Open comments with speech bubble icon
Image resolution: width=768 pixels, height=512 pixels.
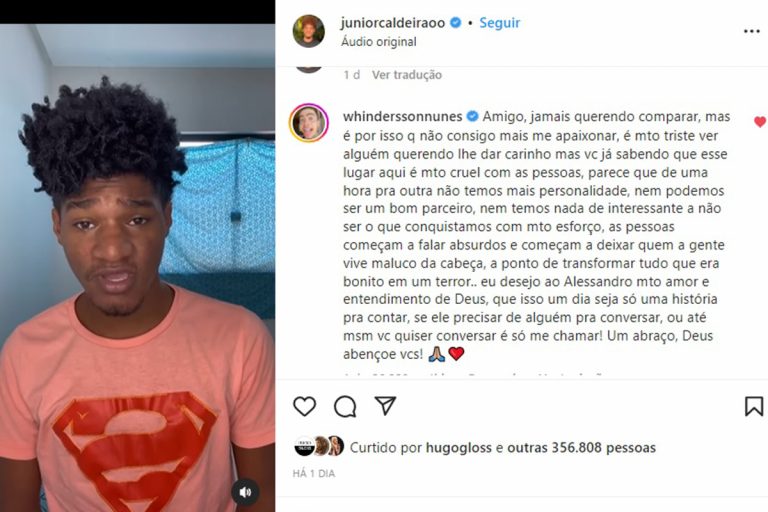click(x=345, y=406)
